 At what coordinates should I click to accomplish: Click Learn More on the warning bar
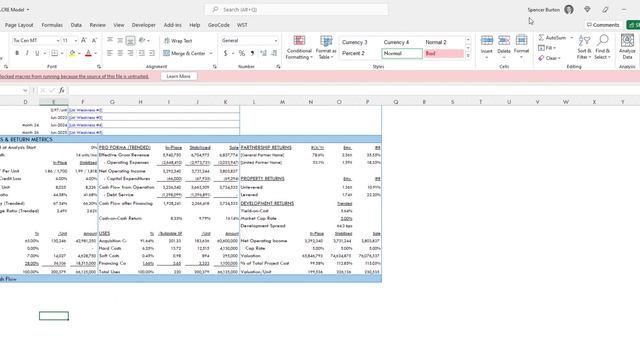click(178, 76)
